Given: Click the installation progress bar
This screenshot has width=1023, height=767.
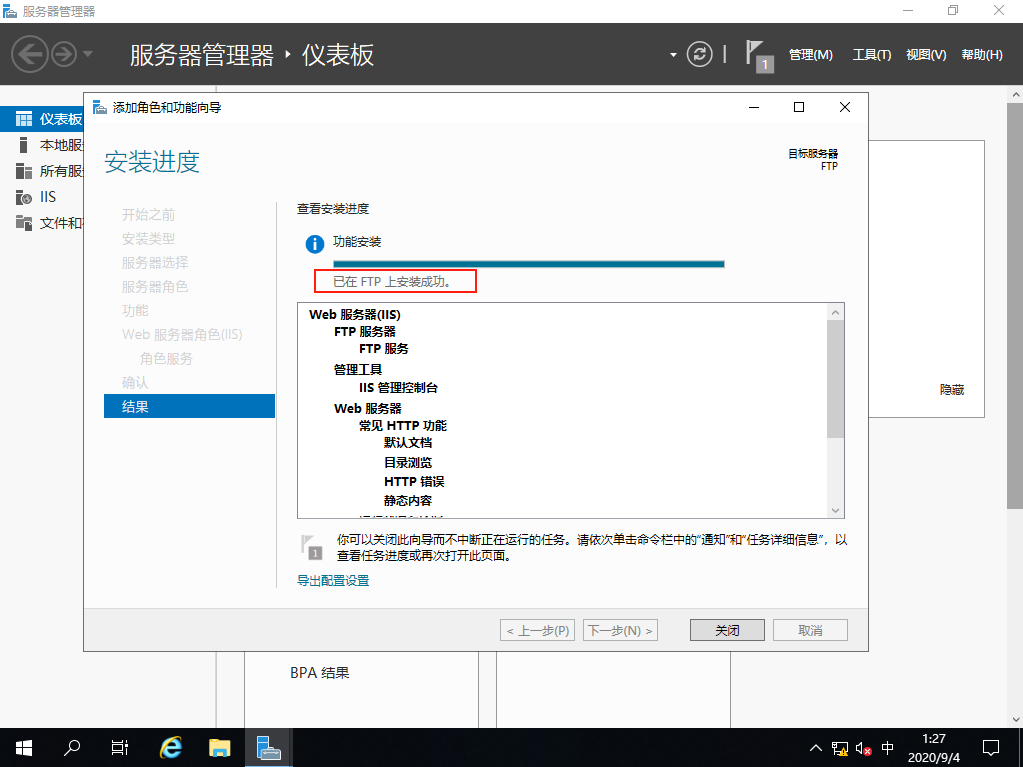Looking at the screenshot, I should [528, 264].
